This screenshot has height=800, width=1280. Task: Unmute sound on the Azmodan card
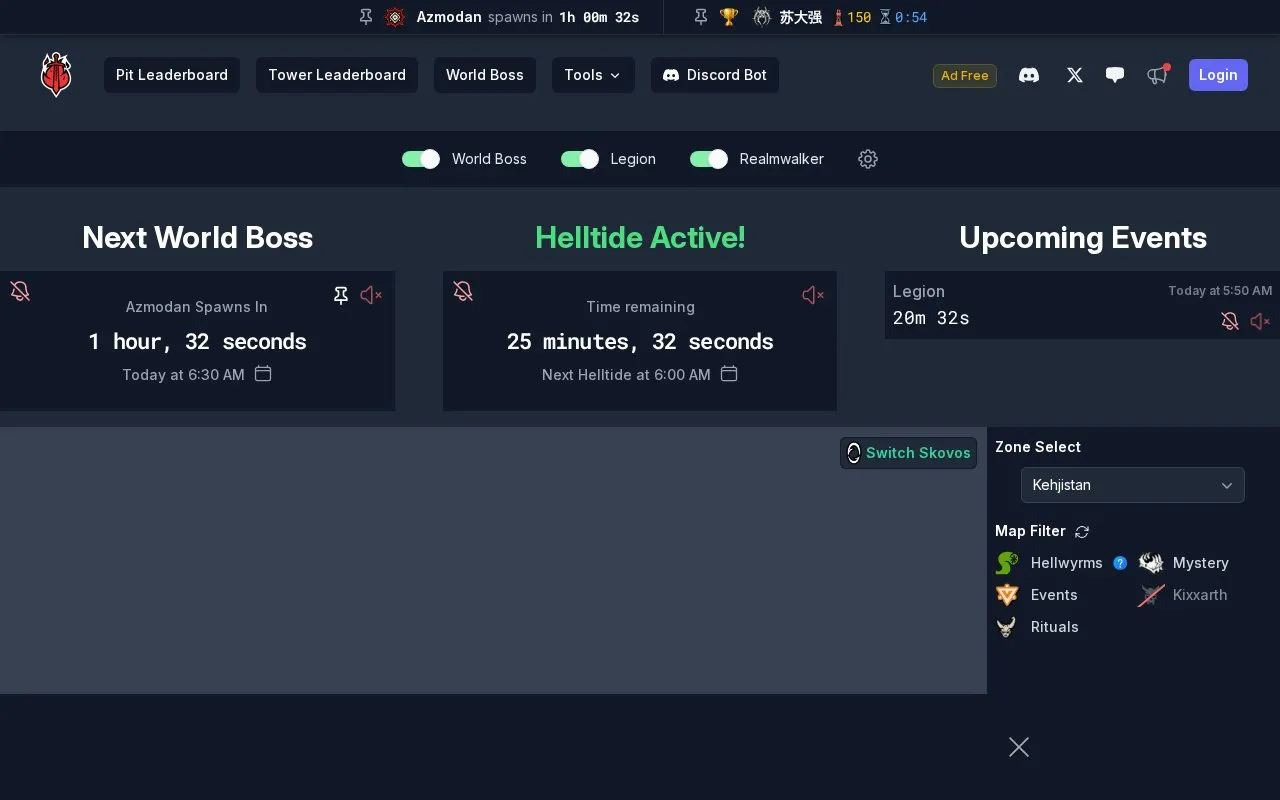tap(371, 295)
